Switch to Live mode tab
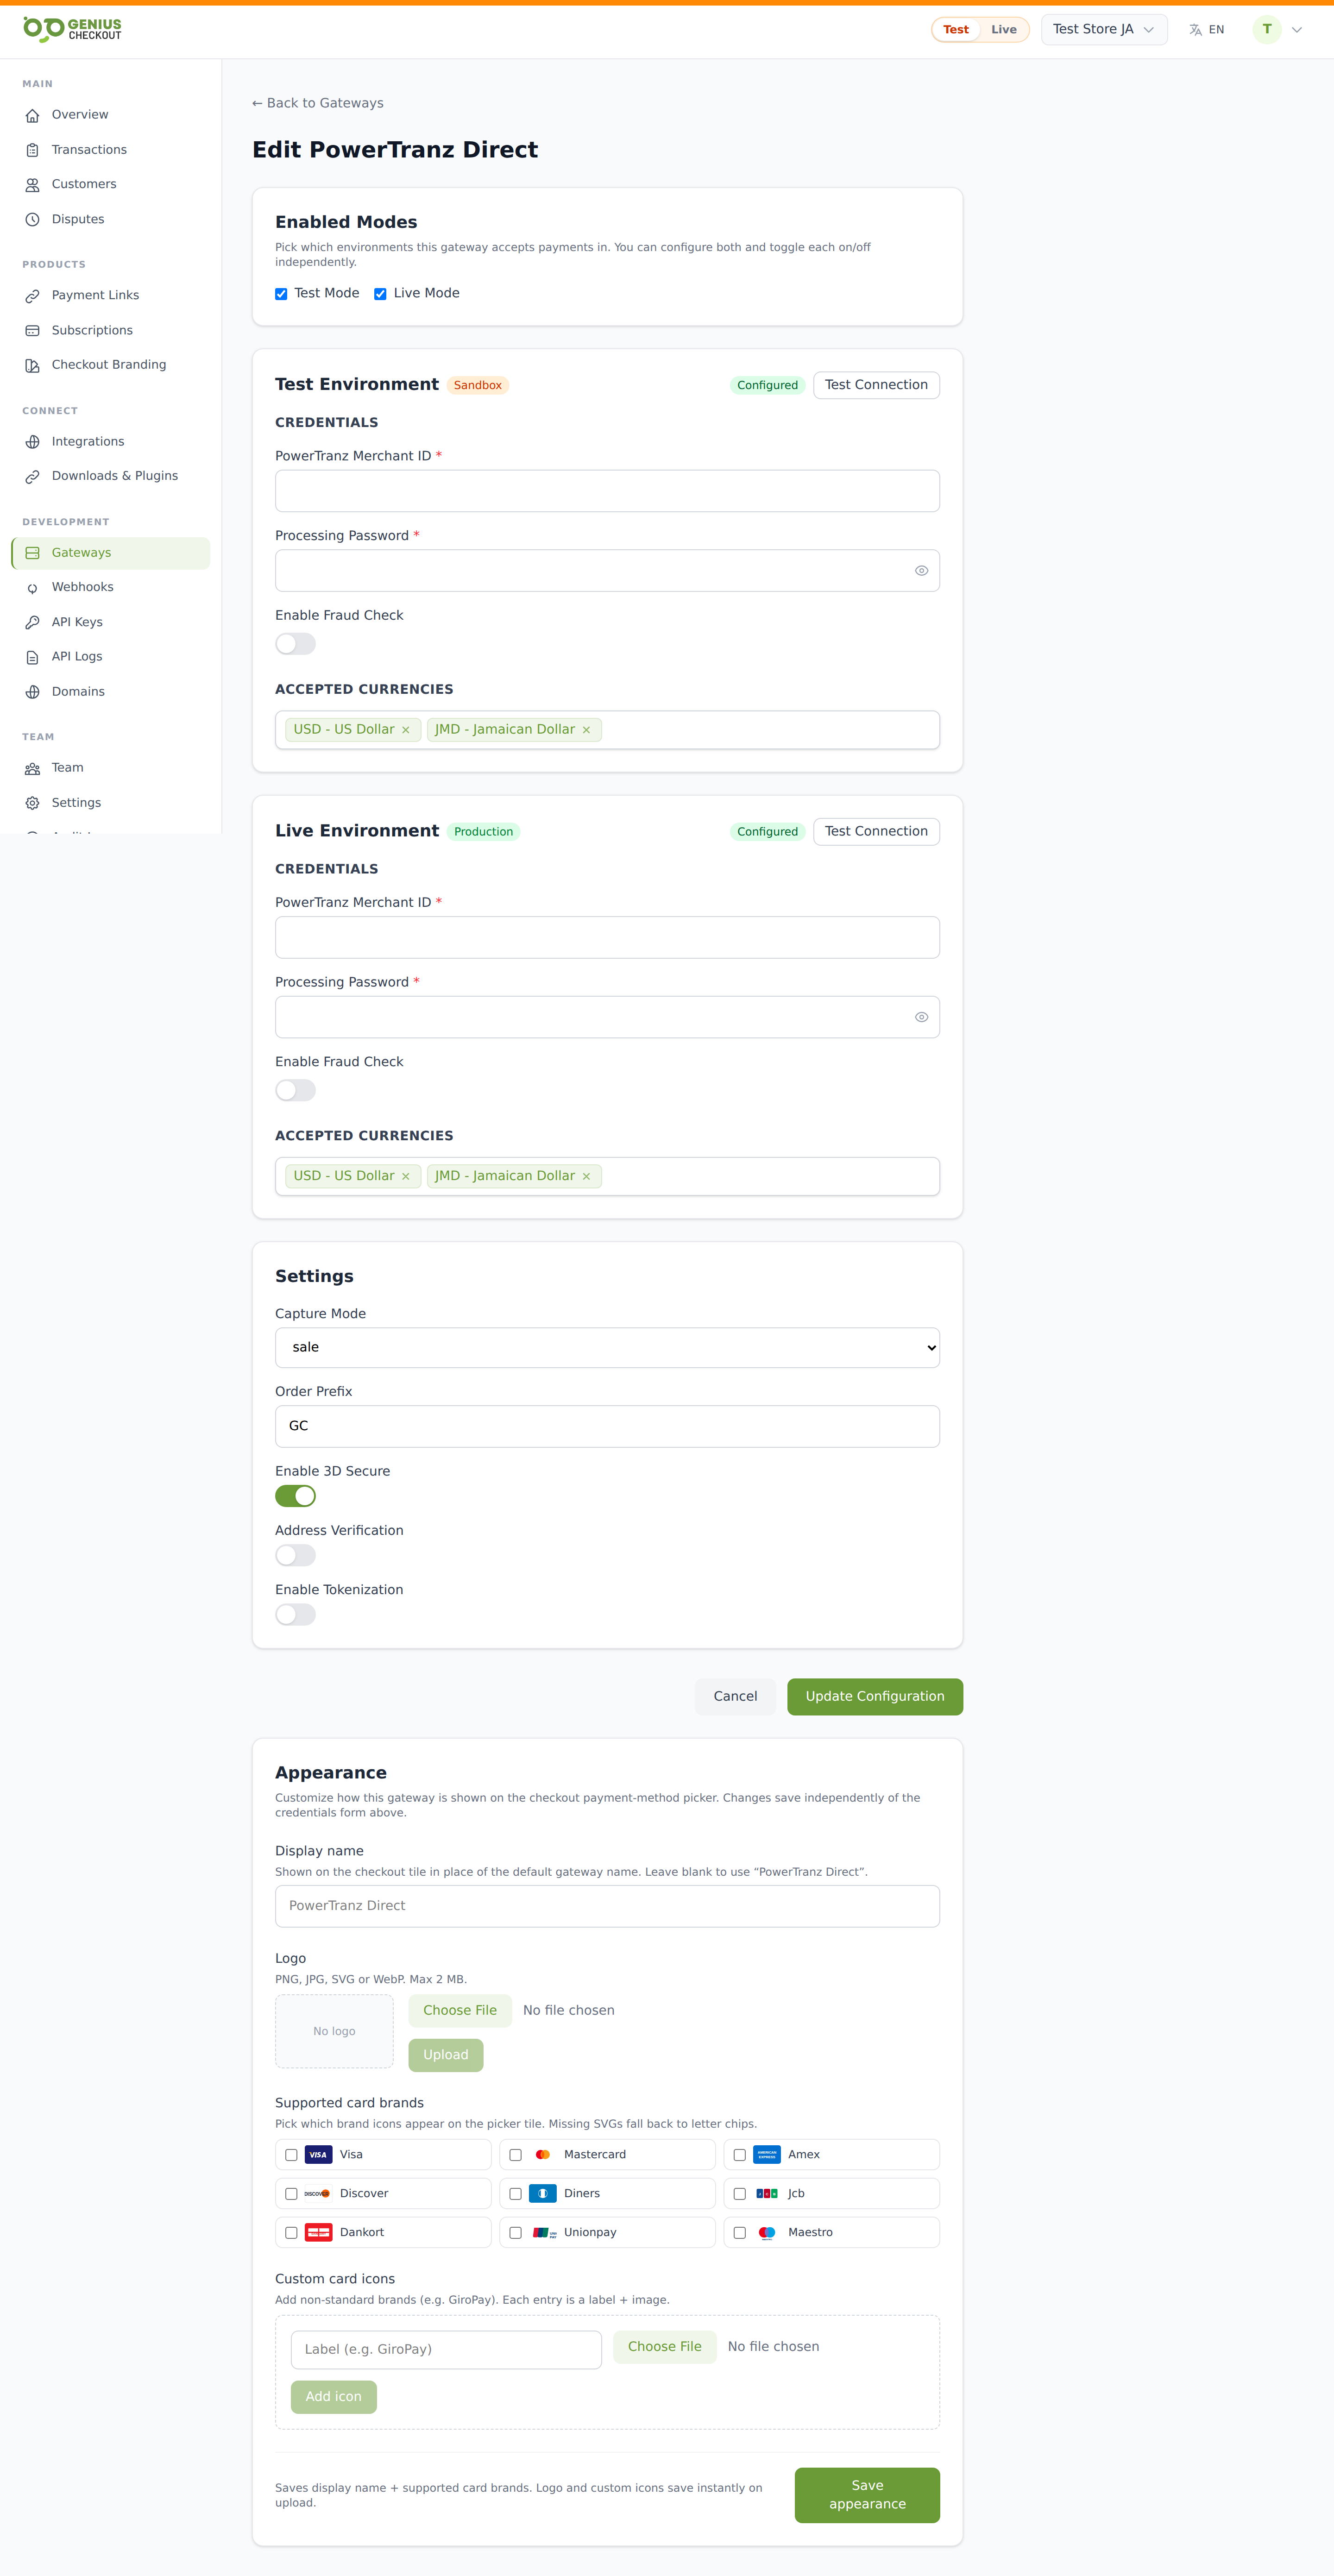1334x2576 pixels. (x=1004, y=30)
